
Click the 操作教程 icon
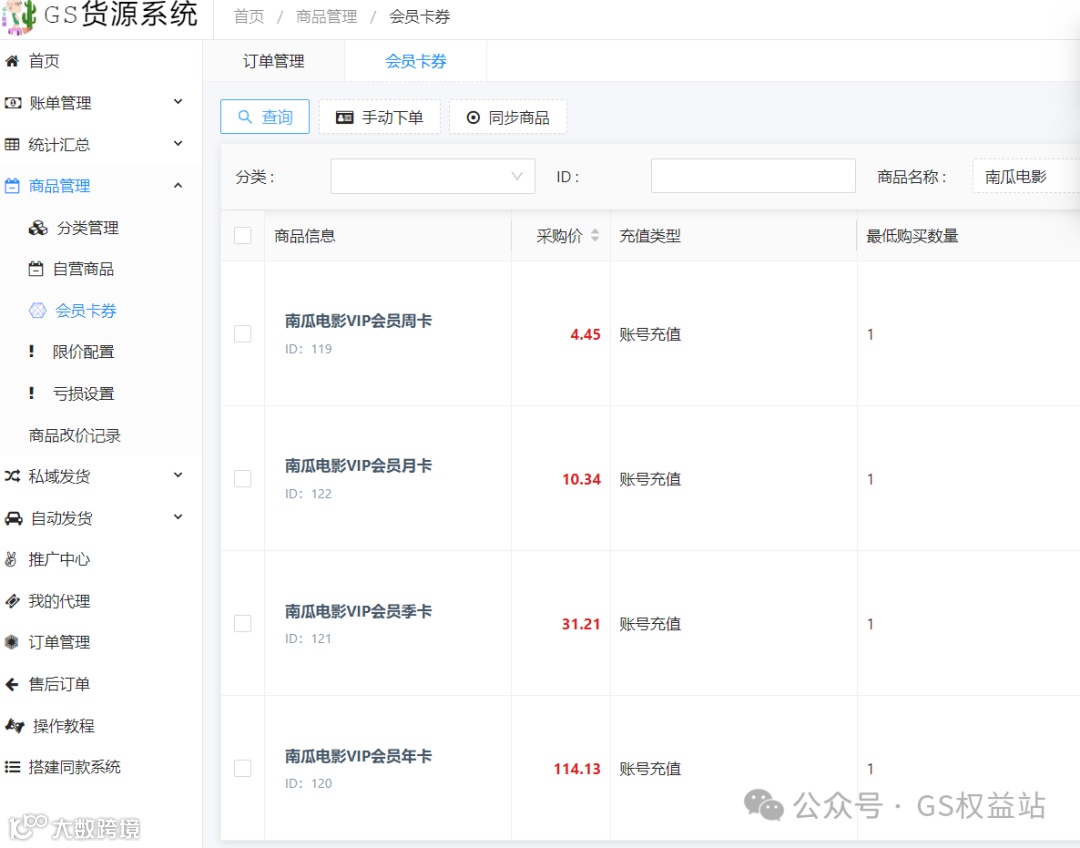pyautogui.click(x=14, y=725)
